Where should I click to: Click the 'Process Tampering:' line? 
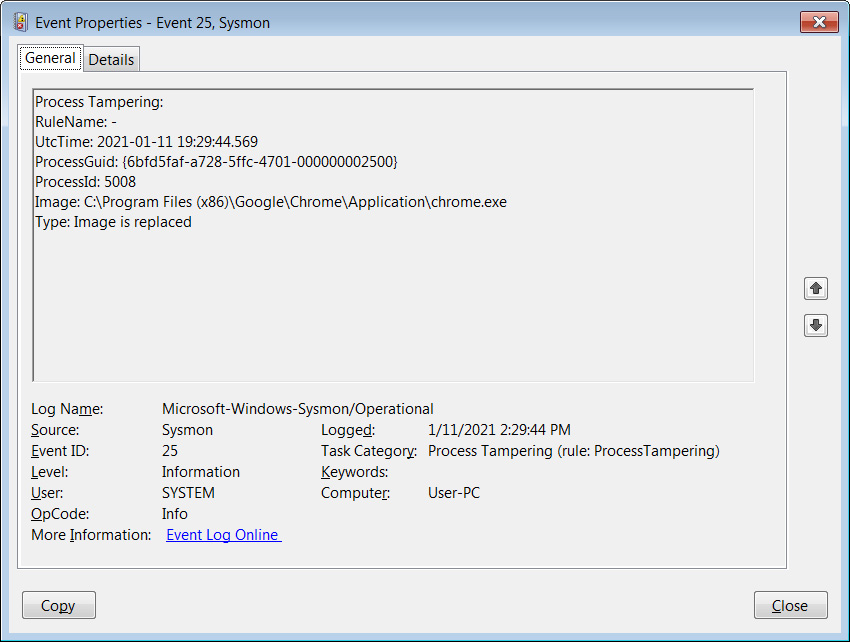coord(99,102)
